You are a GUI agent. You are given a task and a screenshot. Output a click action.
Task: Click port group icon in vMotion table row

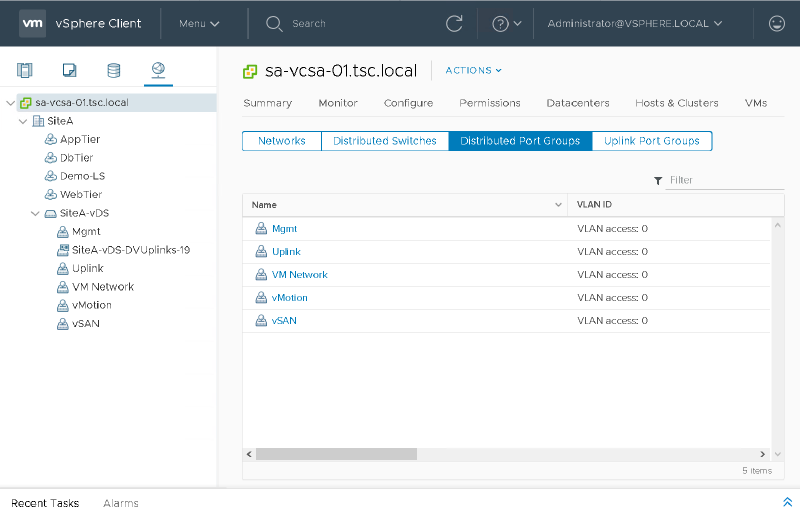click(261, 297)
